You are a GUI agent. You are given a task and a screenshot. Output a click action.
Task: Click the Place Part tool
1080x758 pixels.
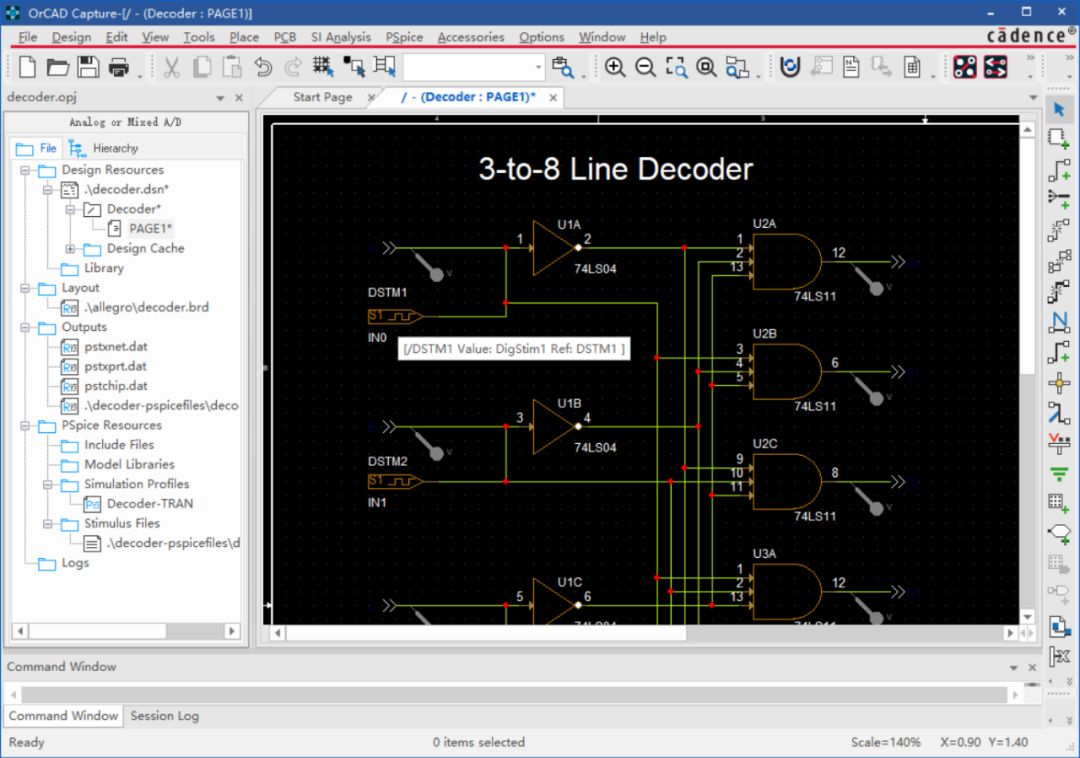coord(1059,139)
